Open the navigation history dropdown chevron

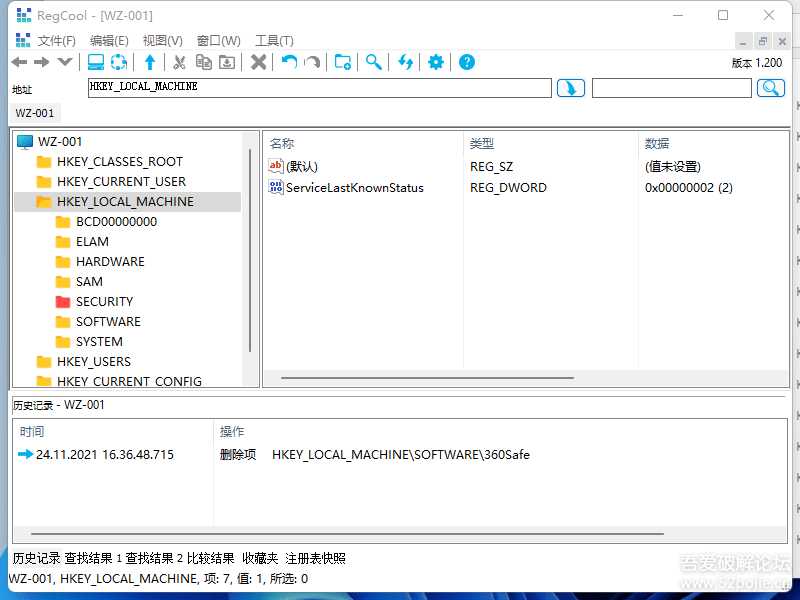point(65,62)
